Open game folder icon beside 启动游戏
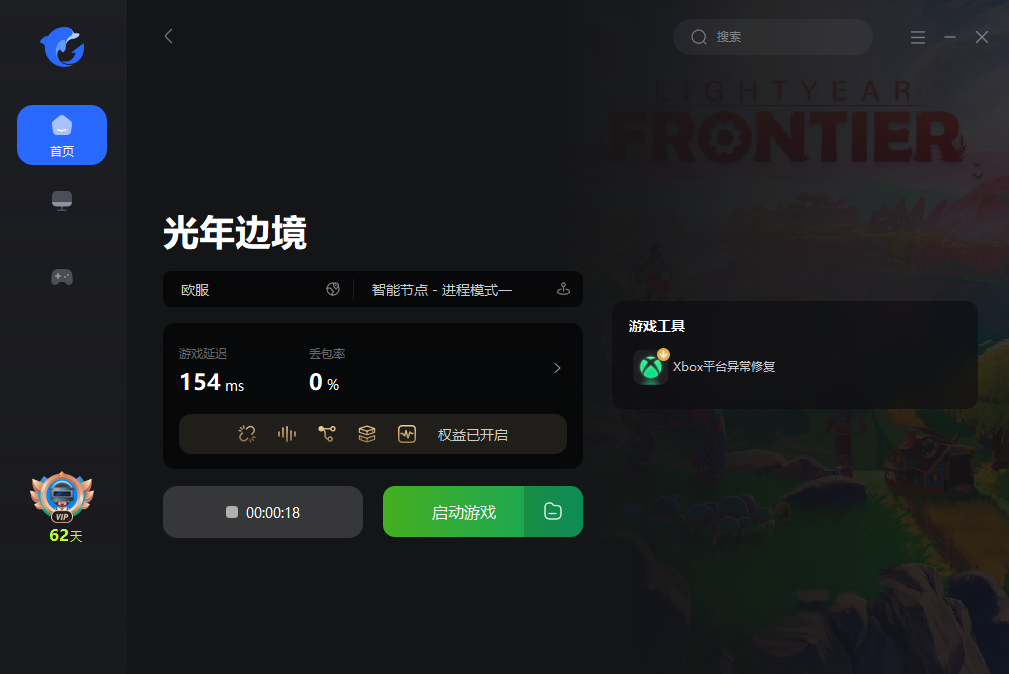The width and height of the screenshot is (1009, 674). click(x=553, y=512)
